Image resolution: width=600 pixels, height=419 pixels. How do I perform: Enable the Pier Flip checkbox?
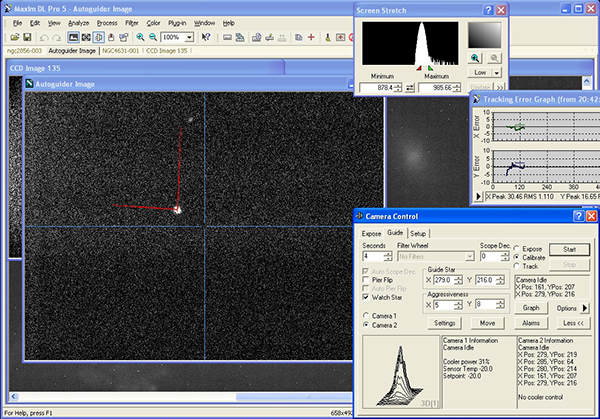[367, 281]
